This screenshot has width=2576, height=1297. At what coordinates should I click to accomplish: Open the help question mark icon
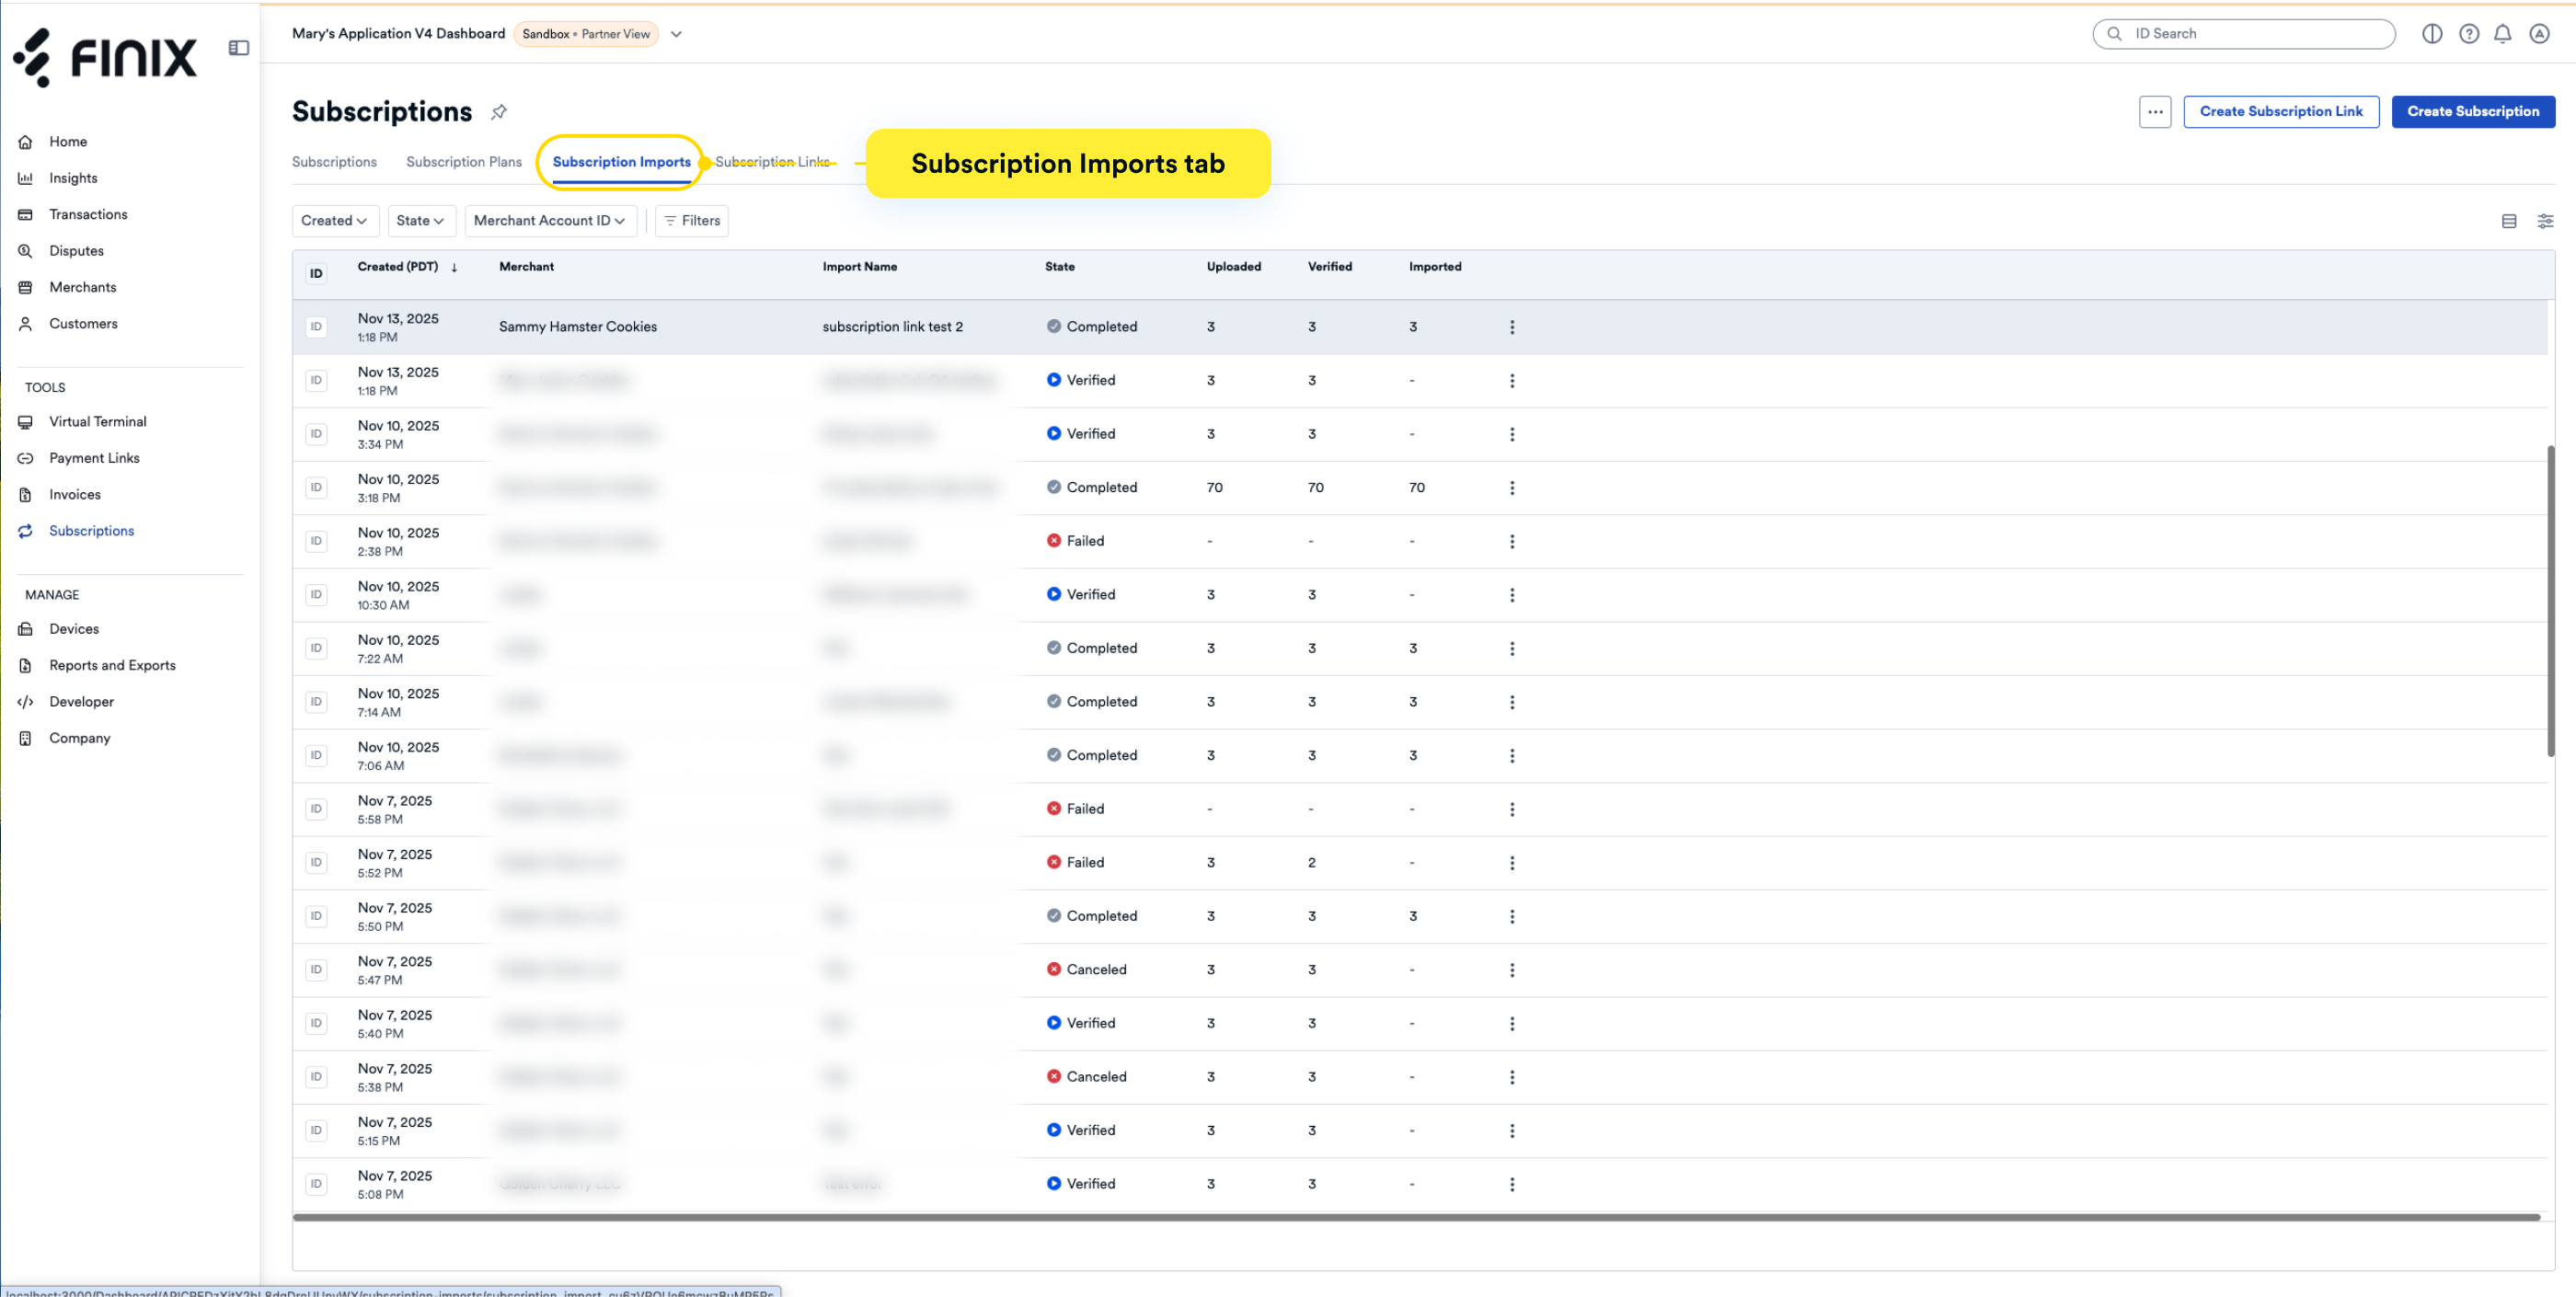point(2469,34)
